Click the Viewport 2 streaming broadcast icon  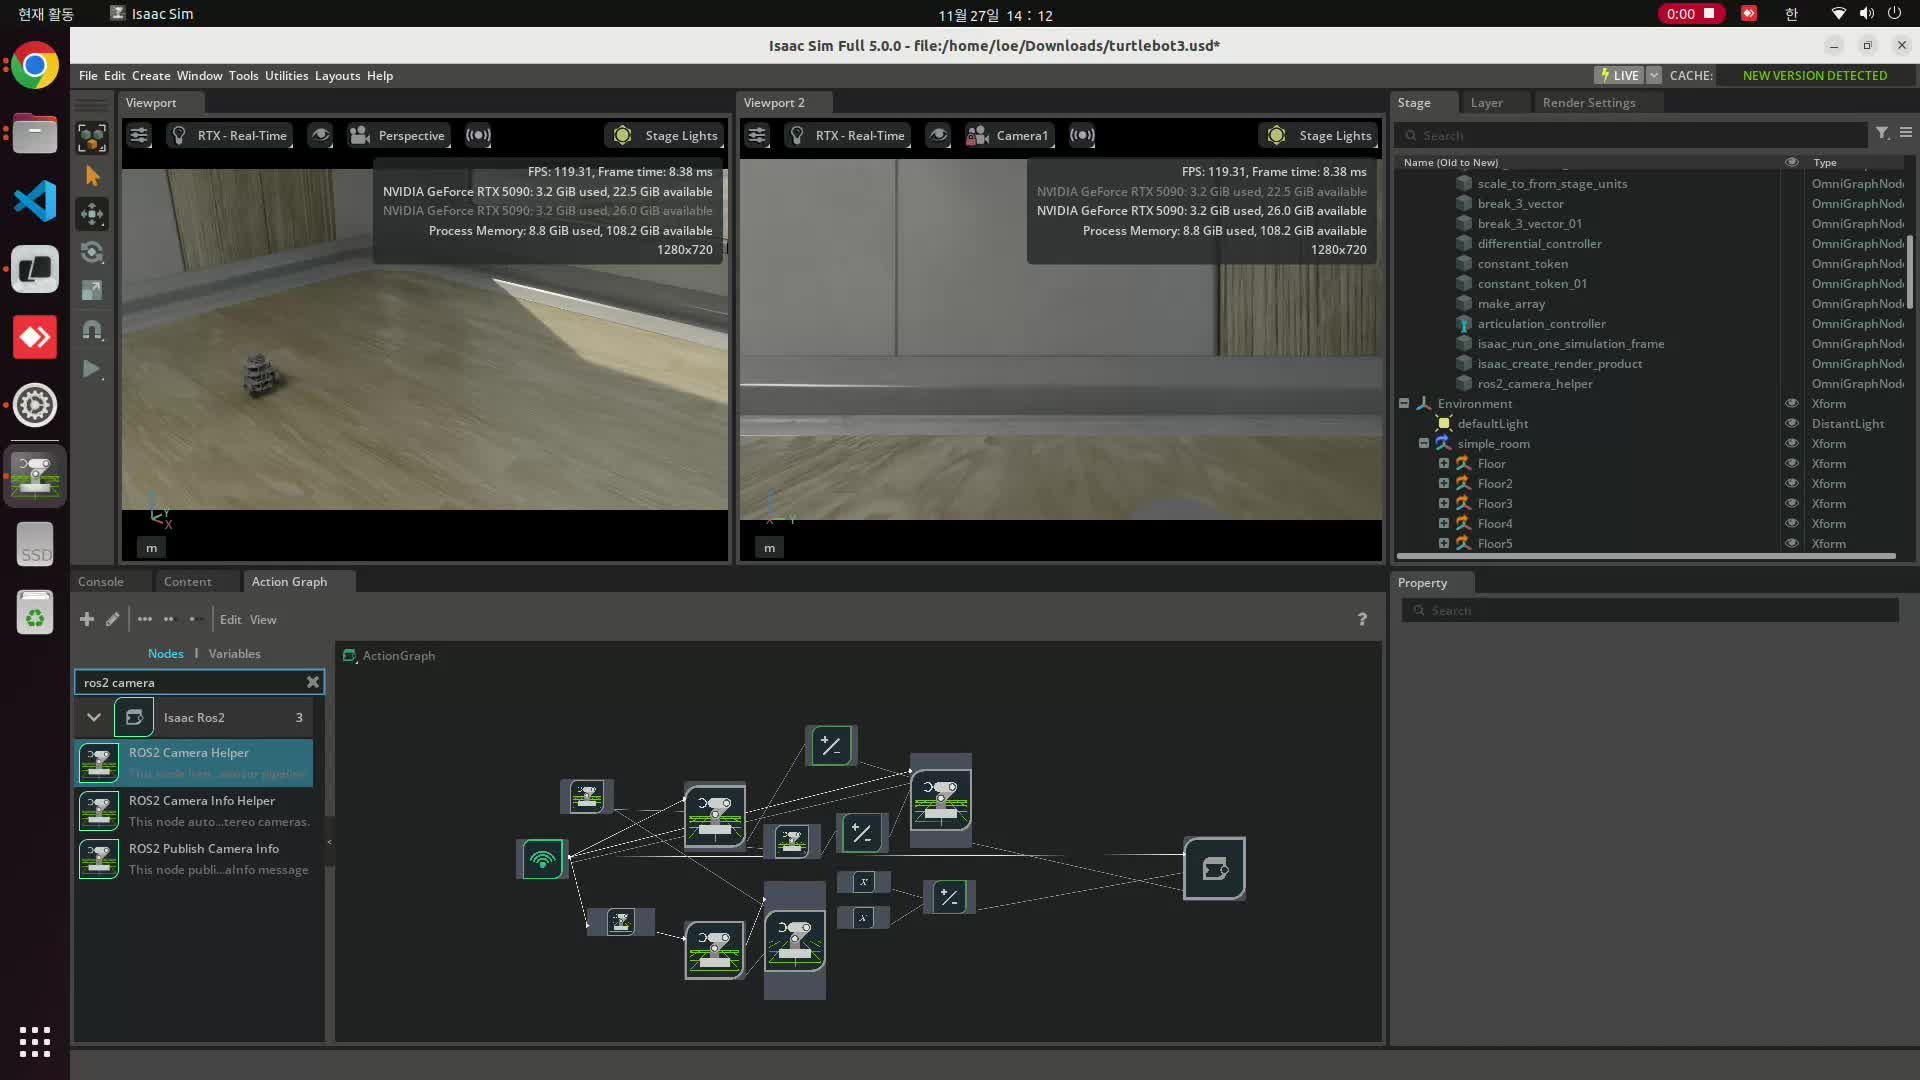pos(1082,135)
